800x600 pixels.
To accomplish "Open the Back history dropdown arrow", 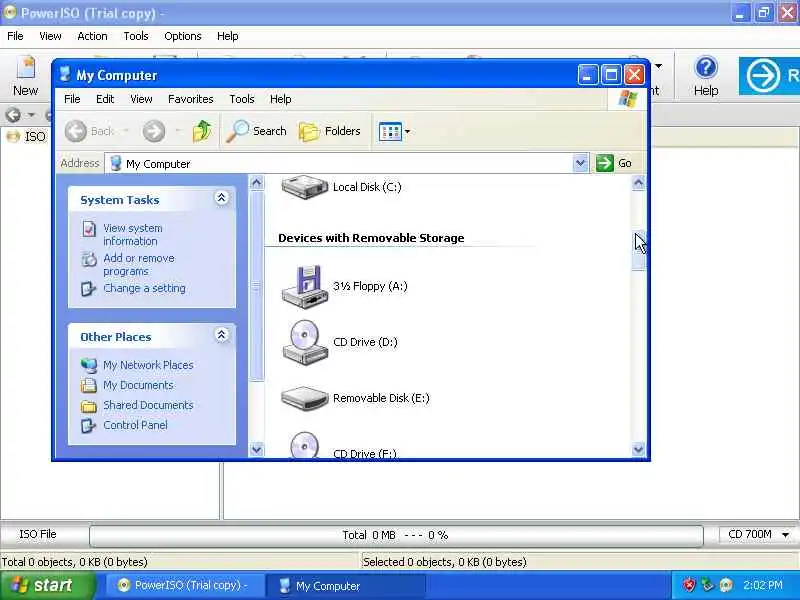I will coord(126,131).
